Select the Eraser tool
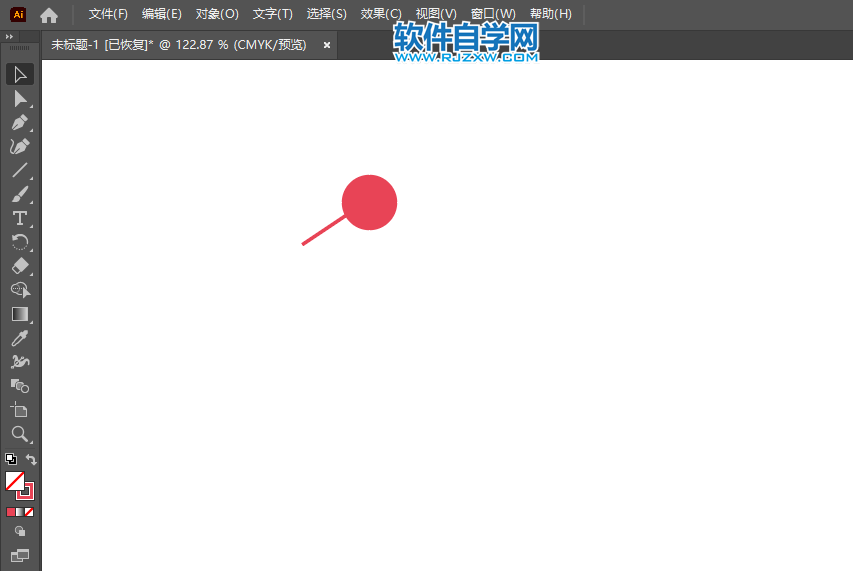This screenshot has width=853, height=571. coord(20,266)
